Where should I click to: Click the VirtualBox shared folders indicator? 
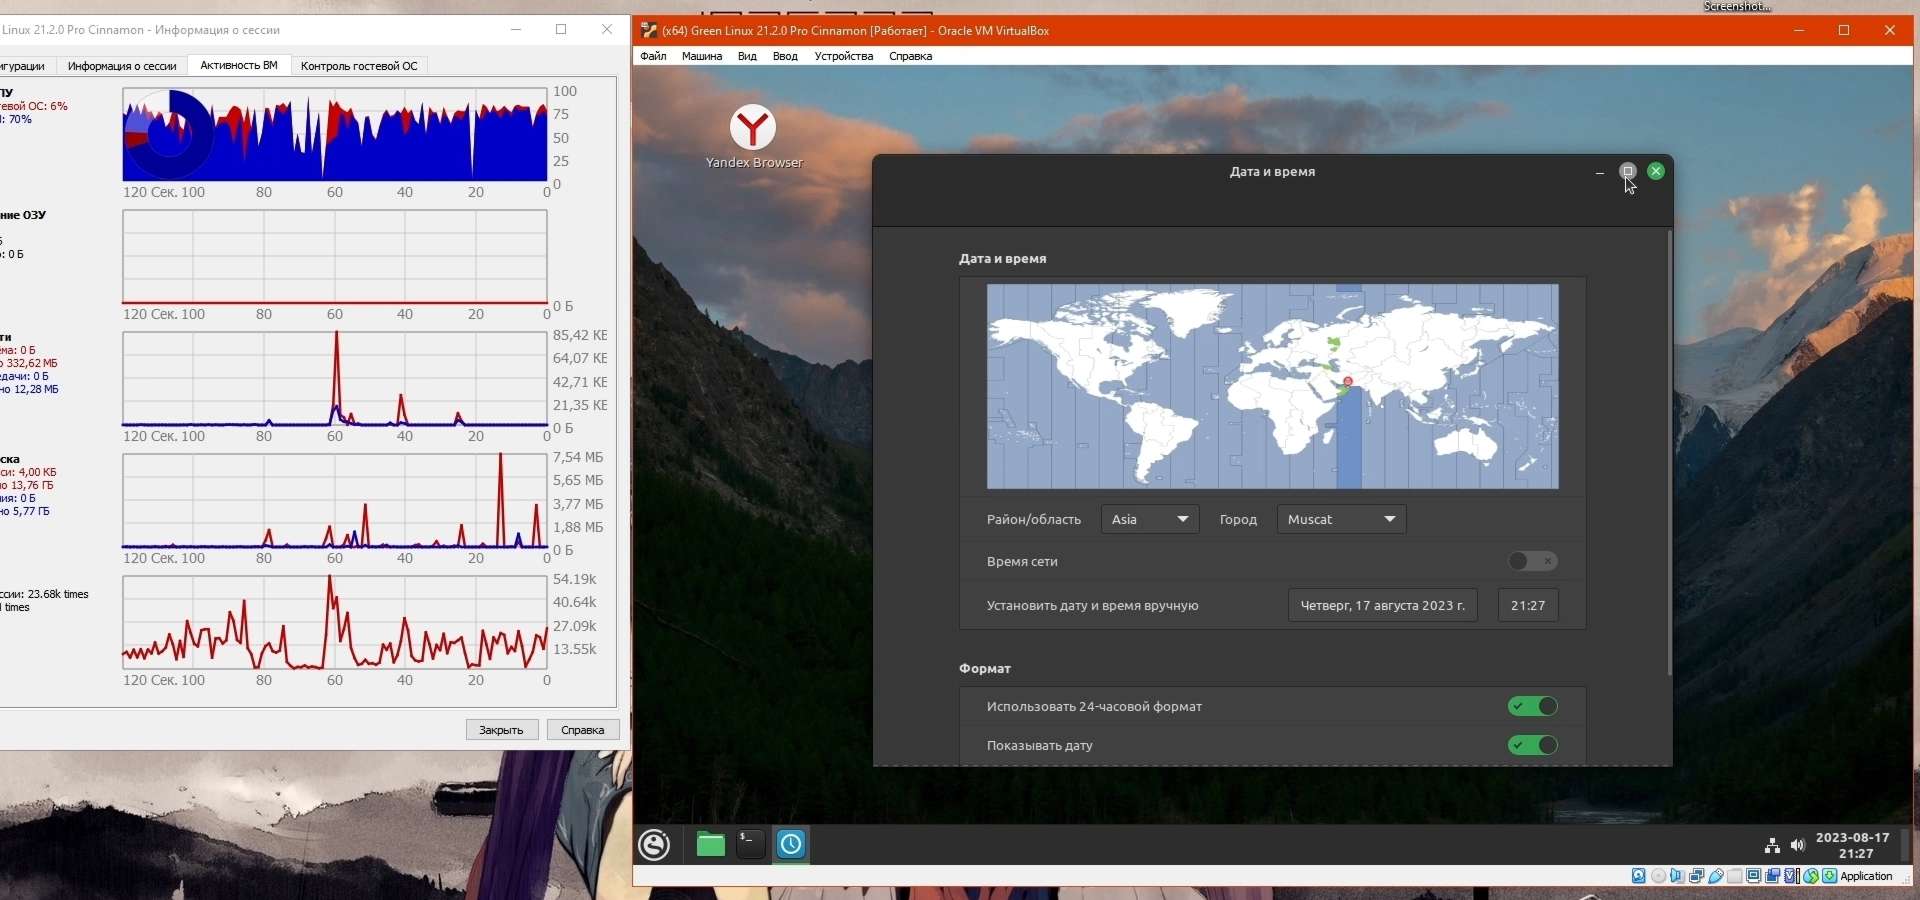(1735, 876)
